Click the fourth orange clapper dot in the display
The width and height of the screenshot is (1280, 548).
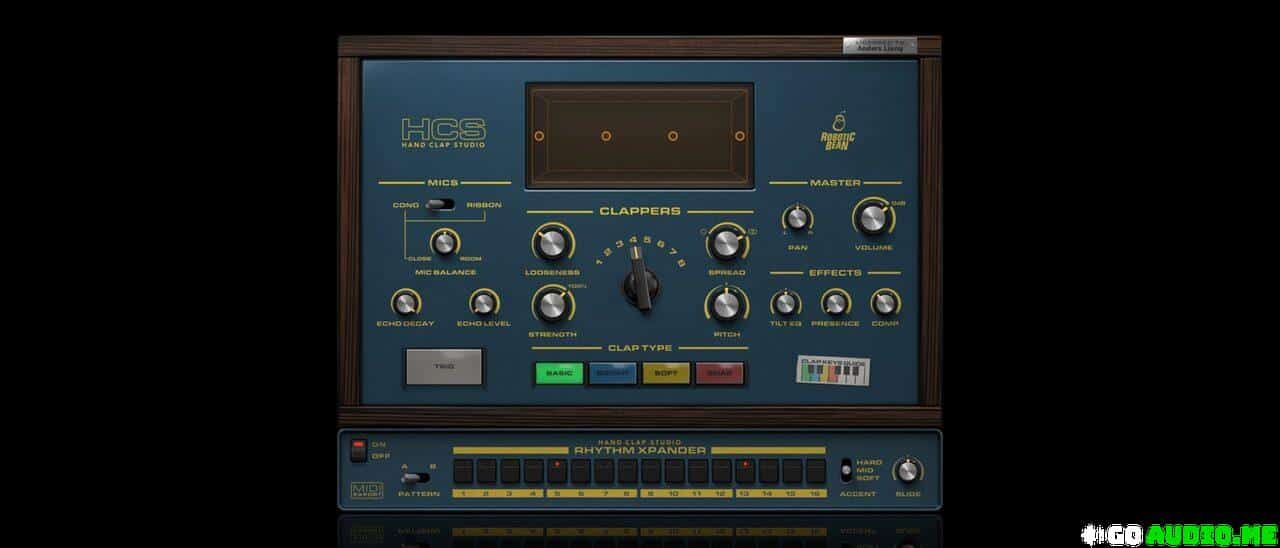click(739, 135)
